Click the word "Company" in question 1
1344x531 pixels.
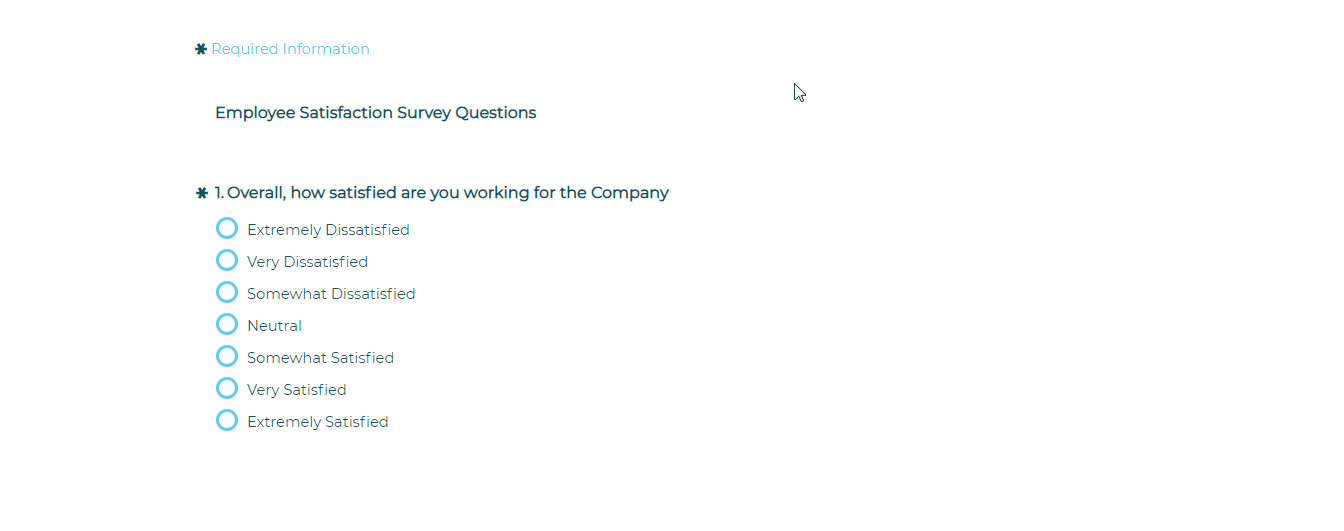tap(629, 193)
